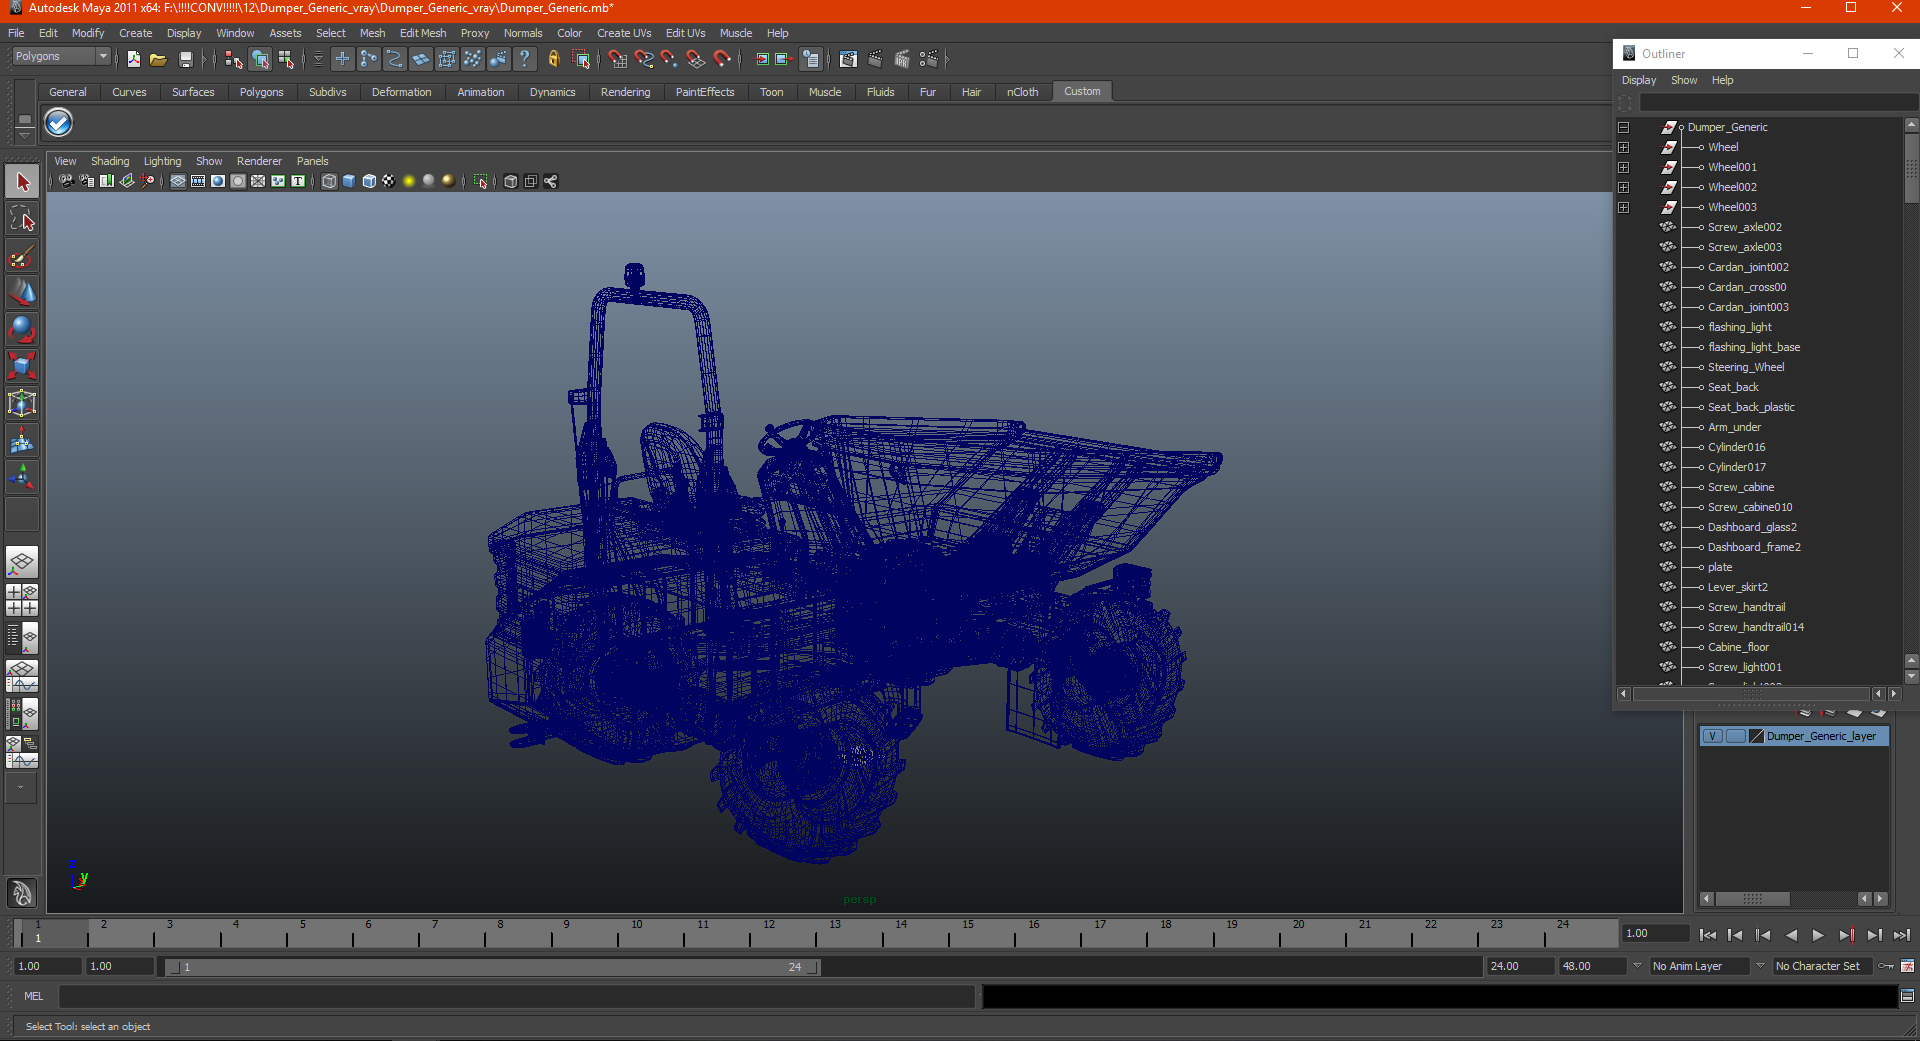
Task: Open the shelf options arrow menu
Action: [x=24, y=134]
